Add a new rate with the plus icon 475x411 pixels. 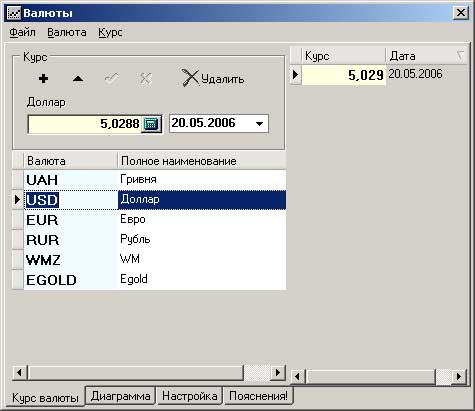click(43, 79)
